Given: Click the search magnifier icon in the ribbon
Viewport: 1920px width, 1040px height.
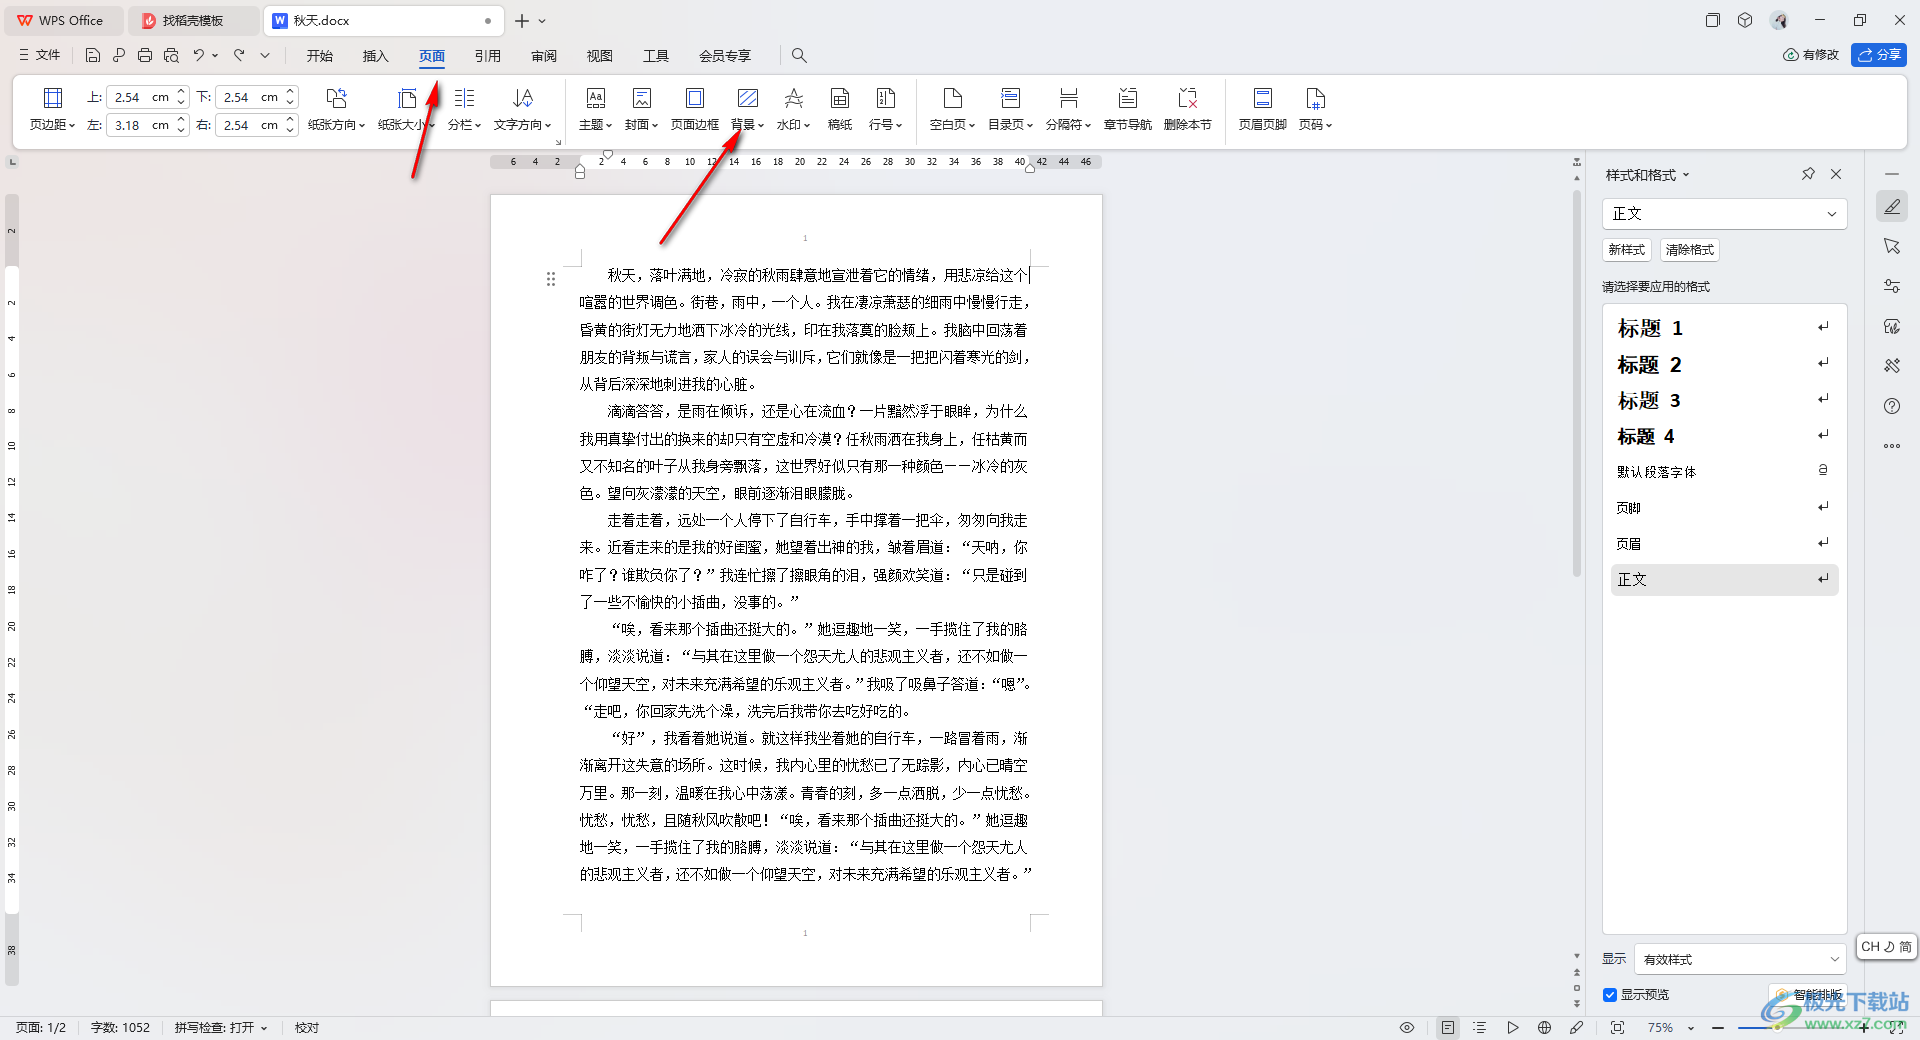Looking at the screenshot, I should pos(799,55).
